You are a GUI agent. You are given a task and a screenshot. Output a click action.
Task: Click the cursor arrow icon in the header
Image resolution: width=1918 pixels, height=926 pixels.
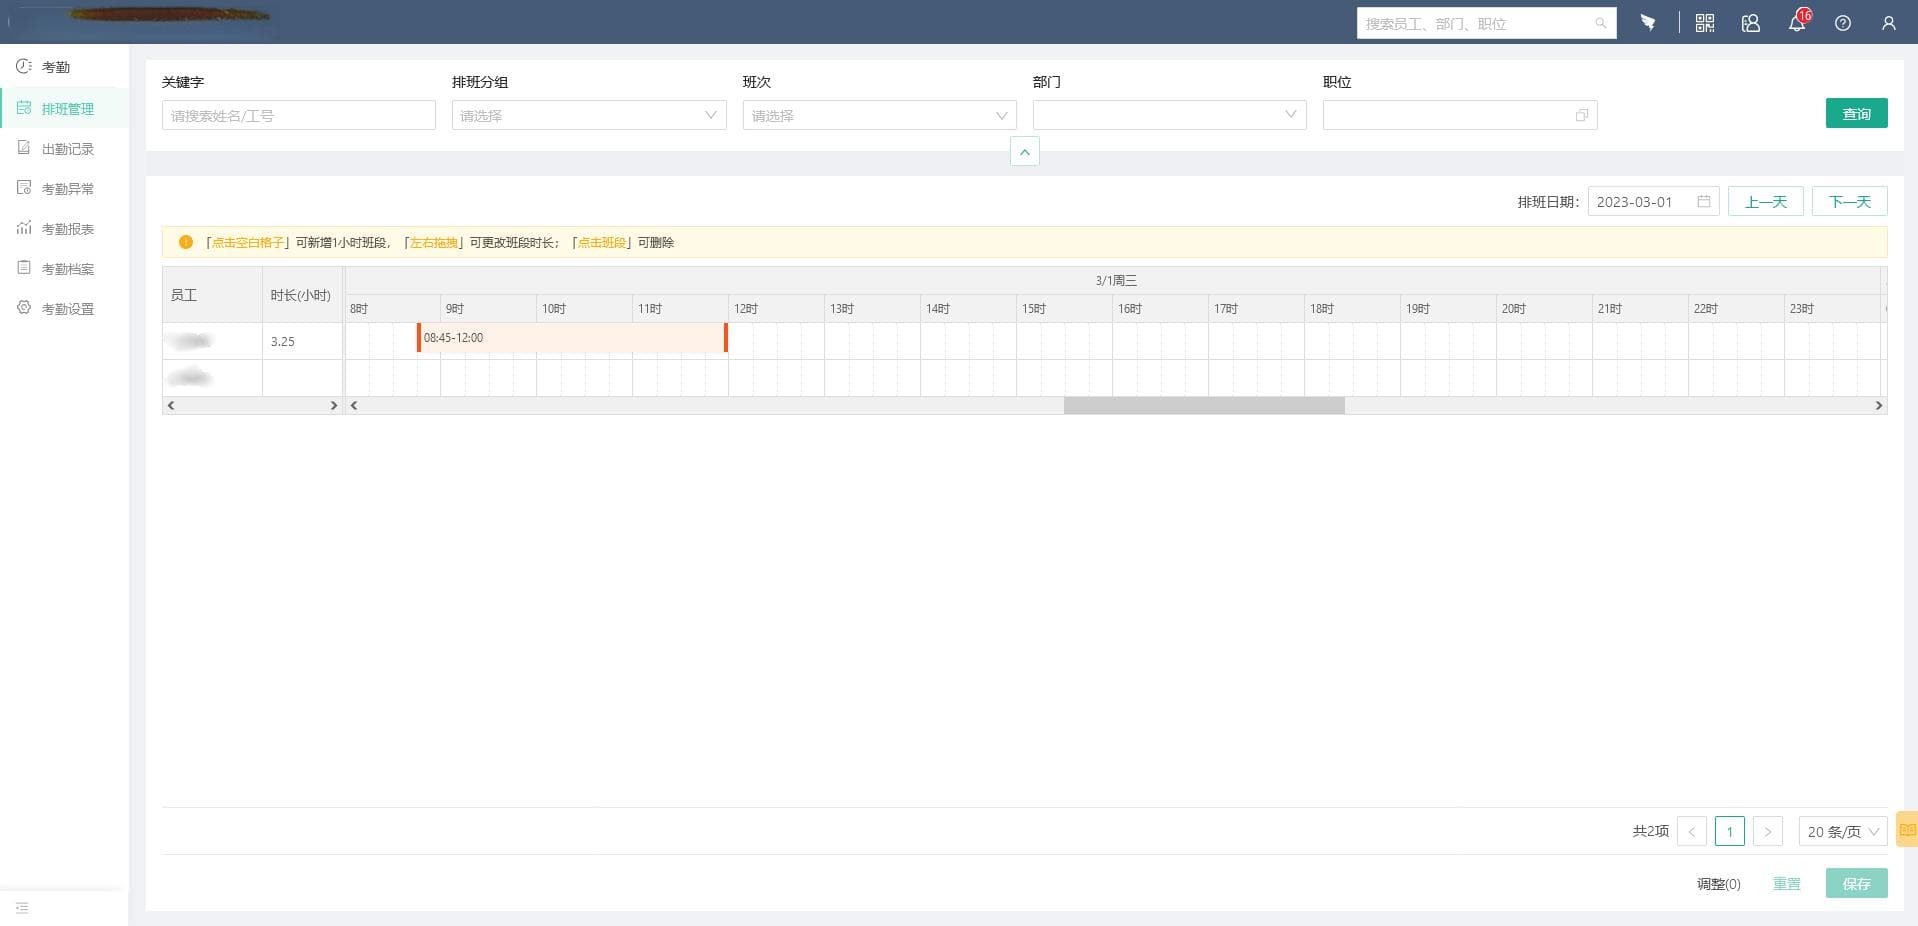pyautogui.click(x=1647, y=22)
